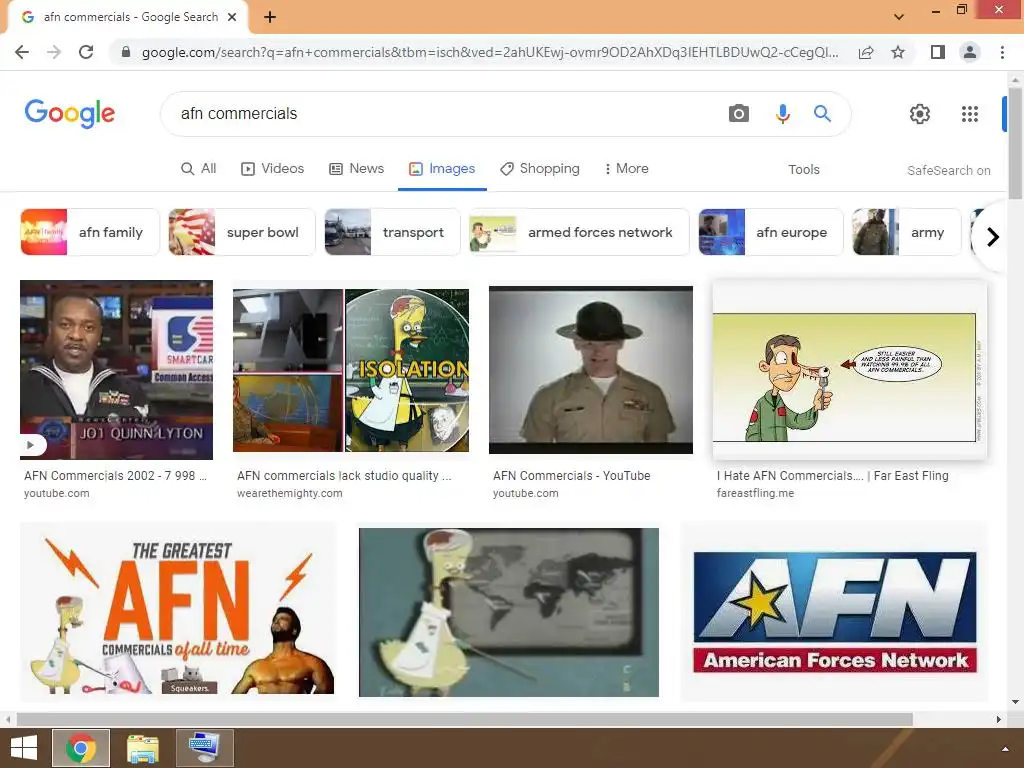The height and width of the screenshot is (768, 1024).
Task: Open the Google apps grid
Action: tap(970, 114)
